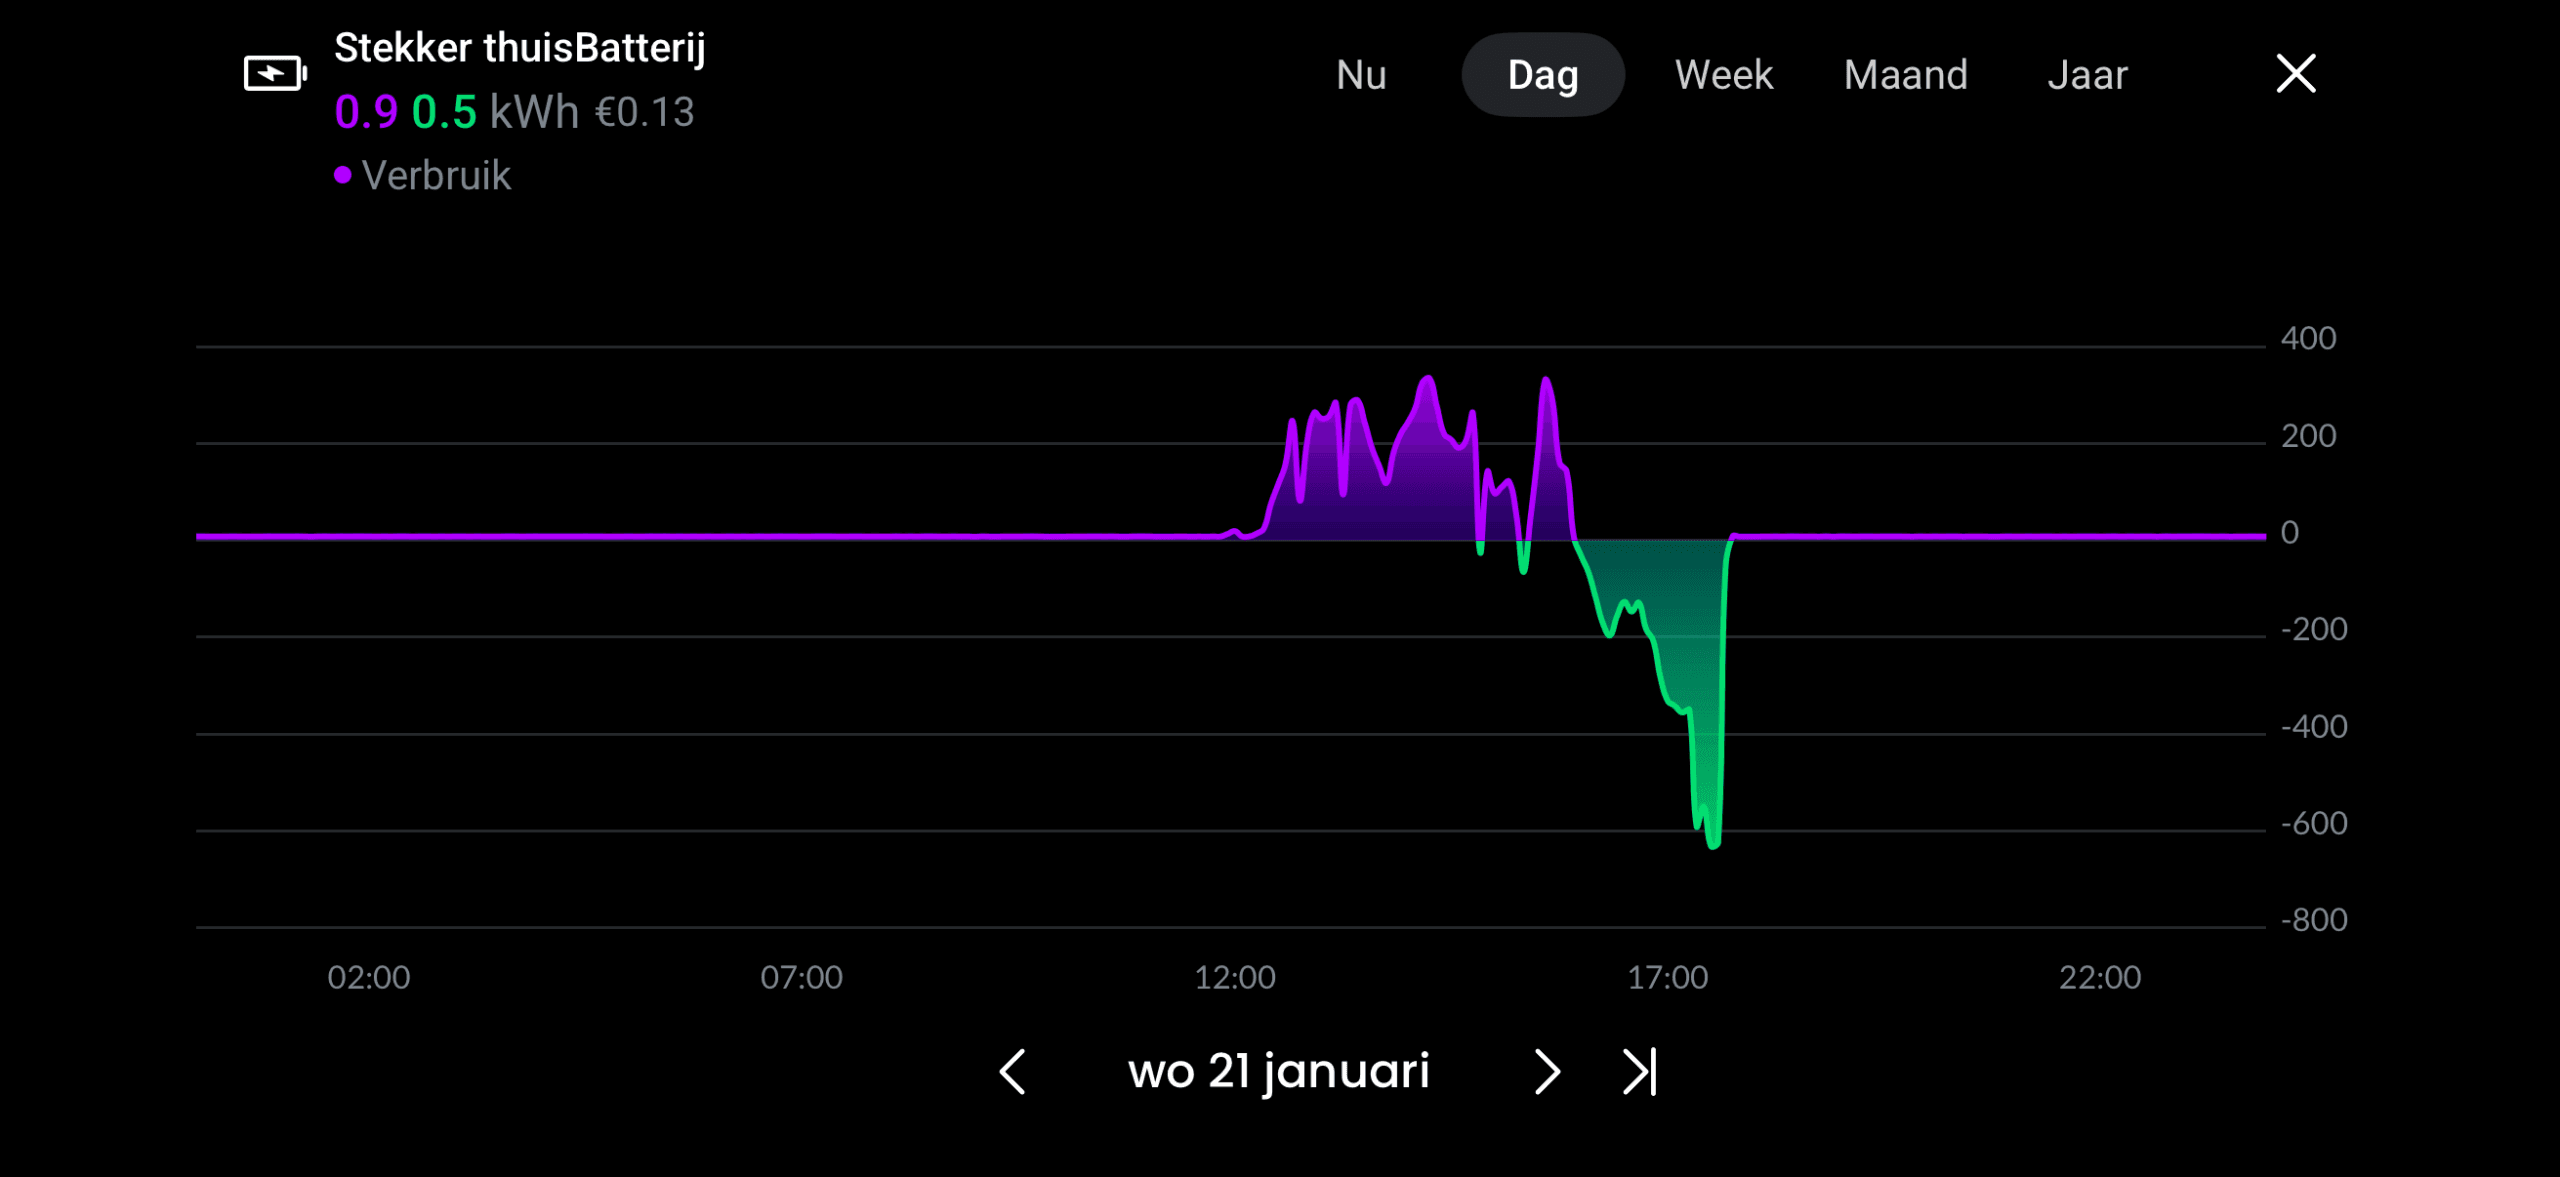Viewport: 2560px width, 1177px height.
Task: Click the €0.13 cost amount
Action: (x=644, y=112)
